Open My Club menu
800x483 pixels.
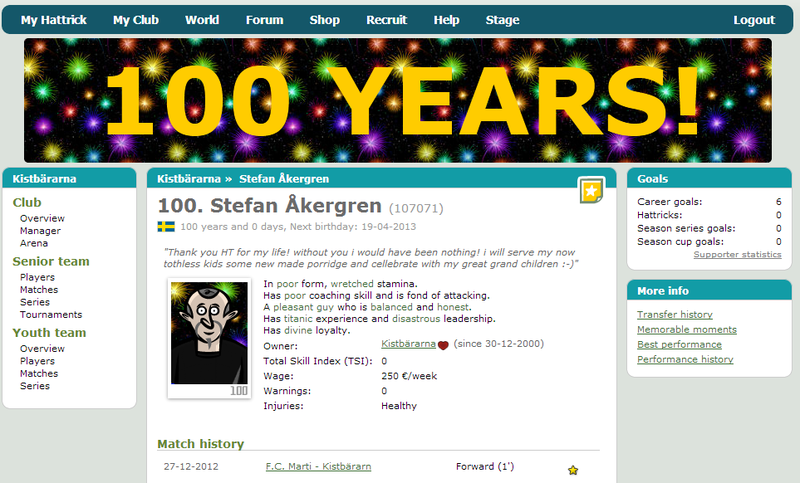tap(136, 20)
